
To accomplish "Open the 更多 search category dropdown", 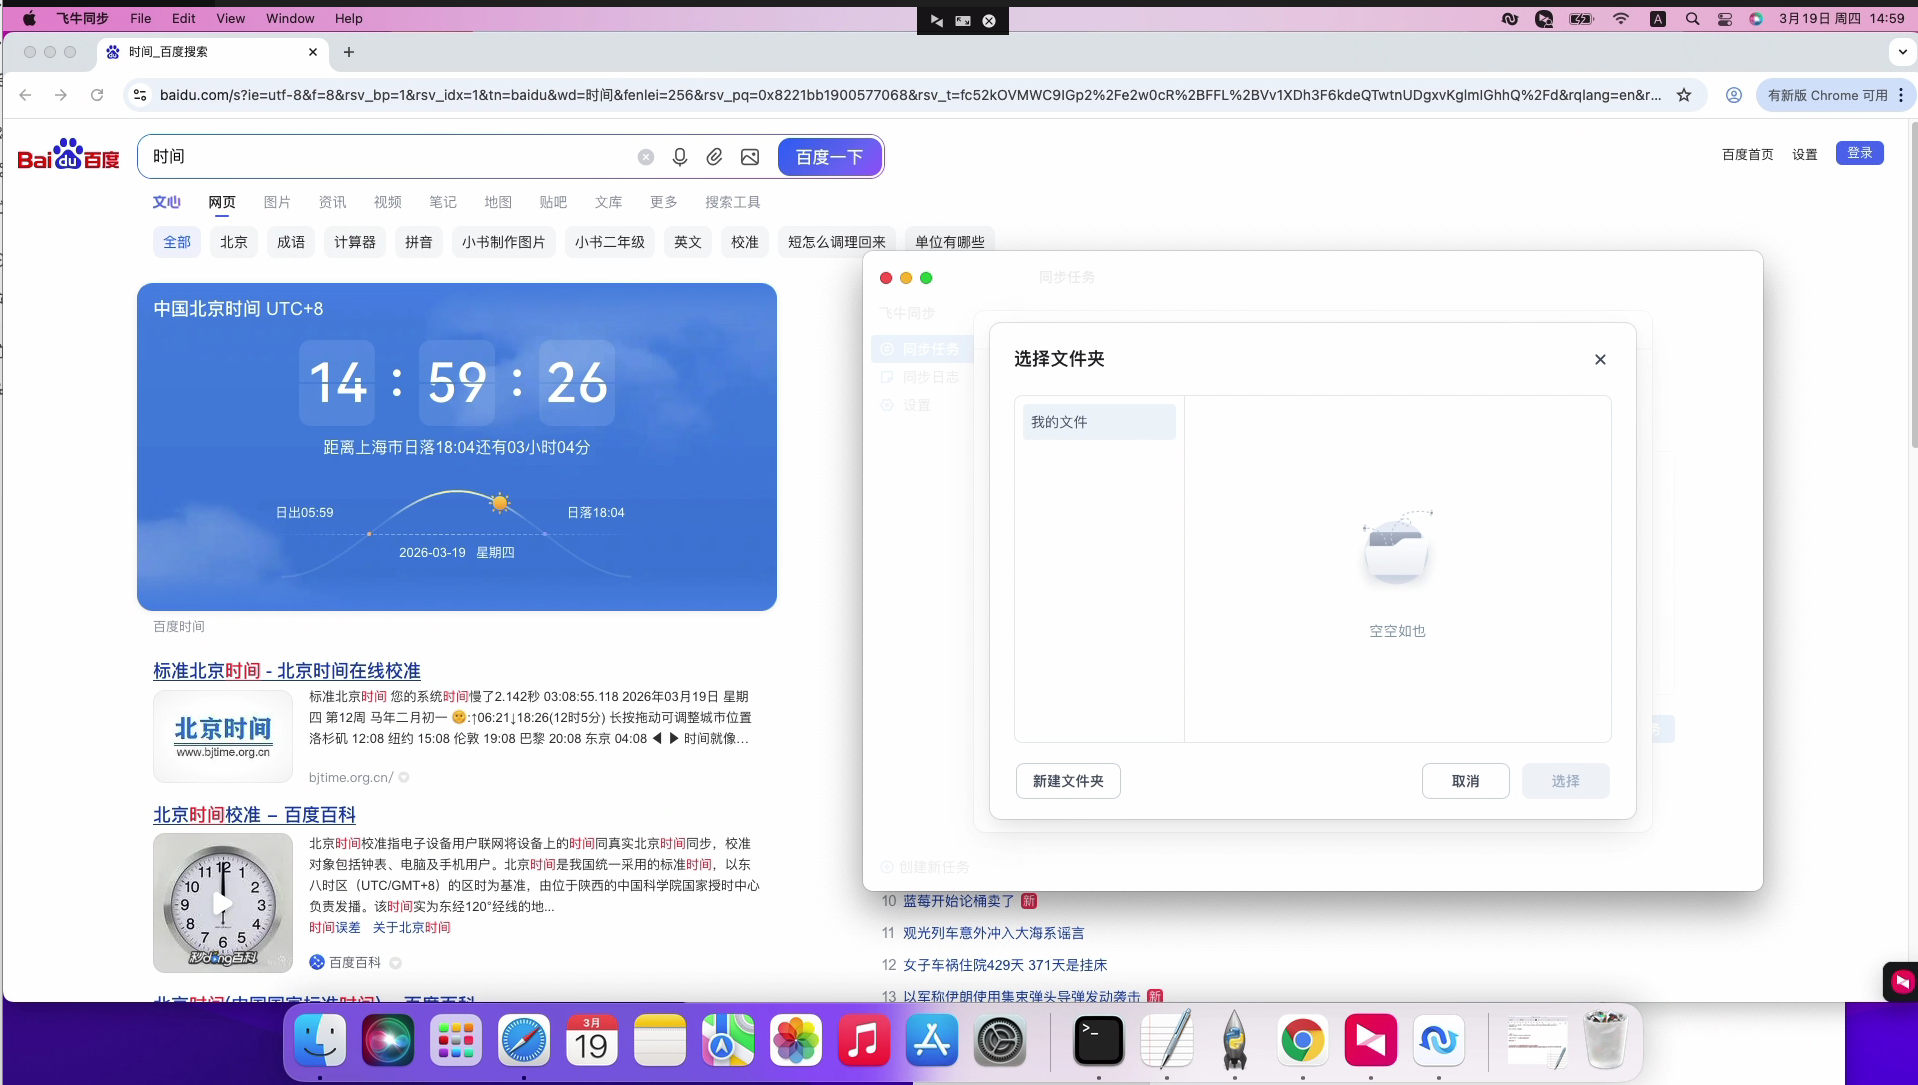I will 663,202.
